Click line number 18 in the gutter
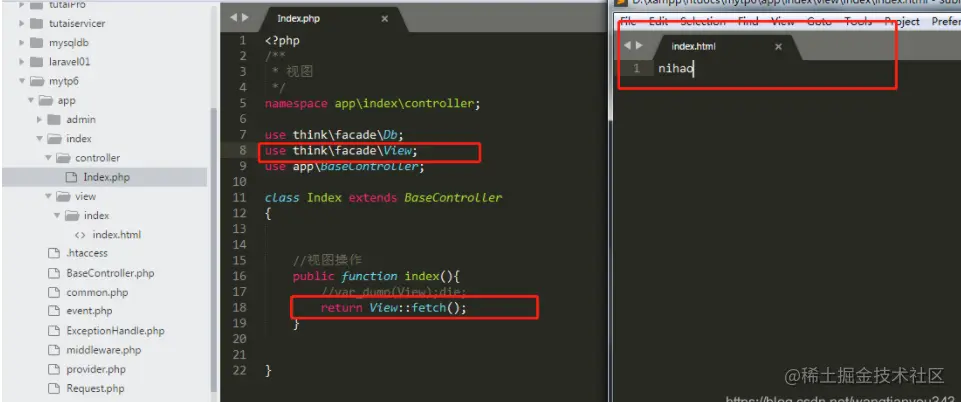 [240, 308]
